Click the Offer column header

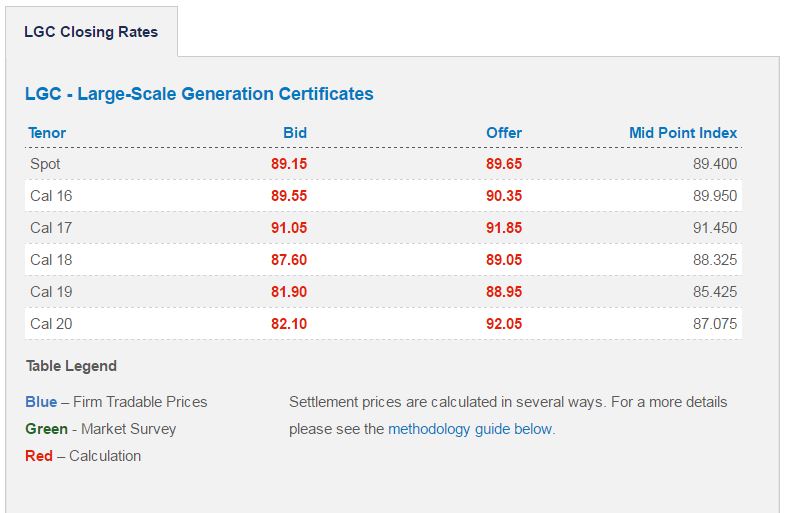tap(504, 133)
